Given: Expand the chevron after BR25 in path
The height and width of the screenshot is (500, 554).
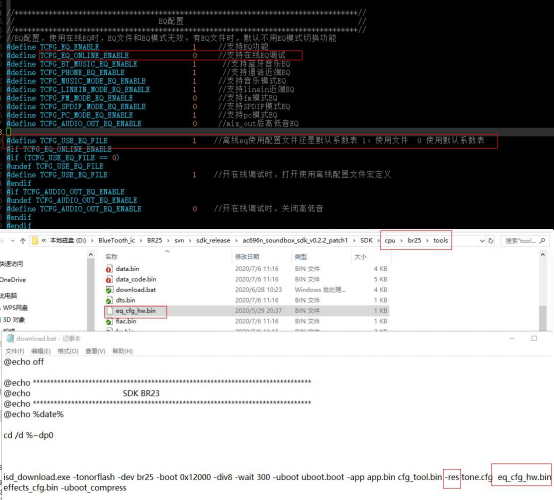Looking at the screenshot, I should point(168,241).
